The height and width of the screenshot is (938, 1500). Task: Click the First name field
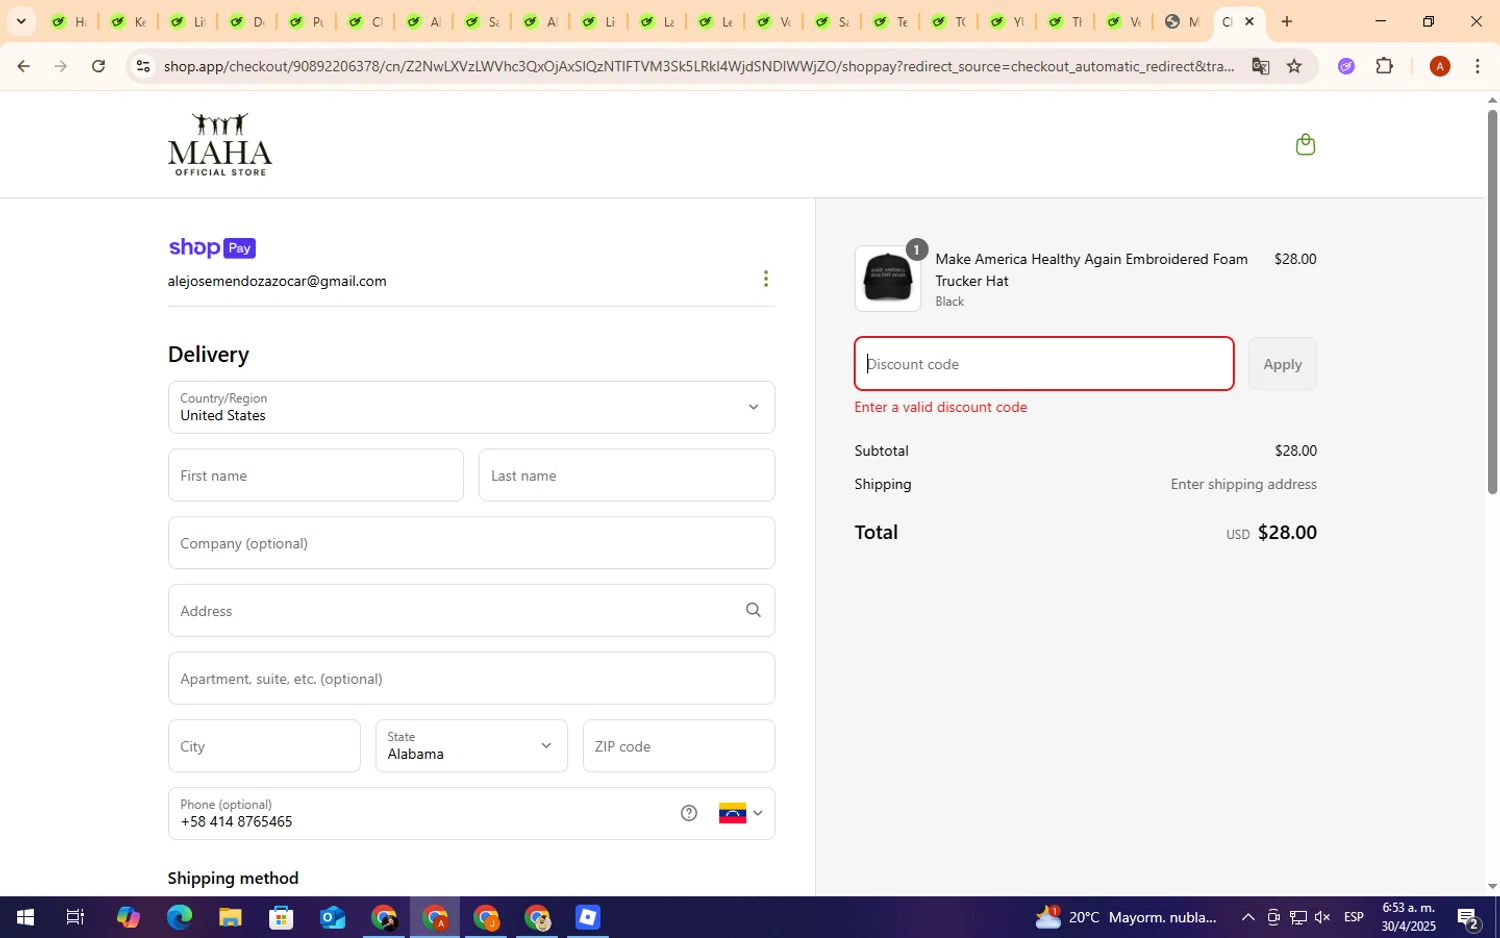coord(315,475)
